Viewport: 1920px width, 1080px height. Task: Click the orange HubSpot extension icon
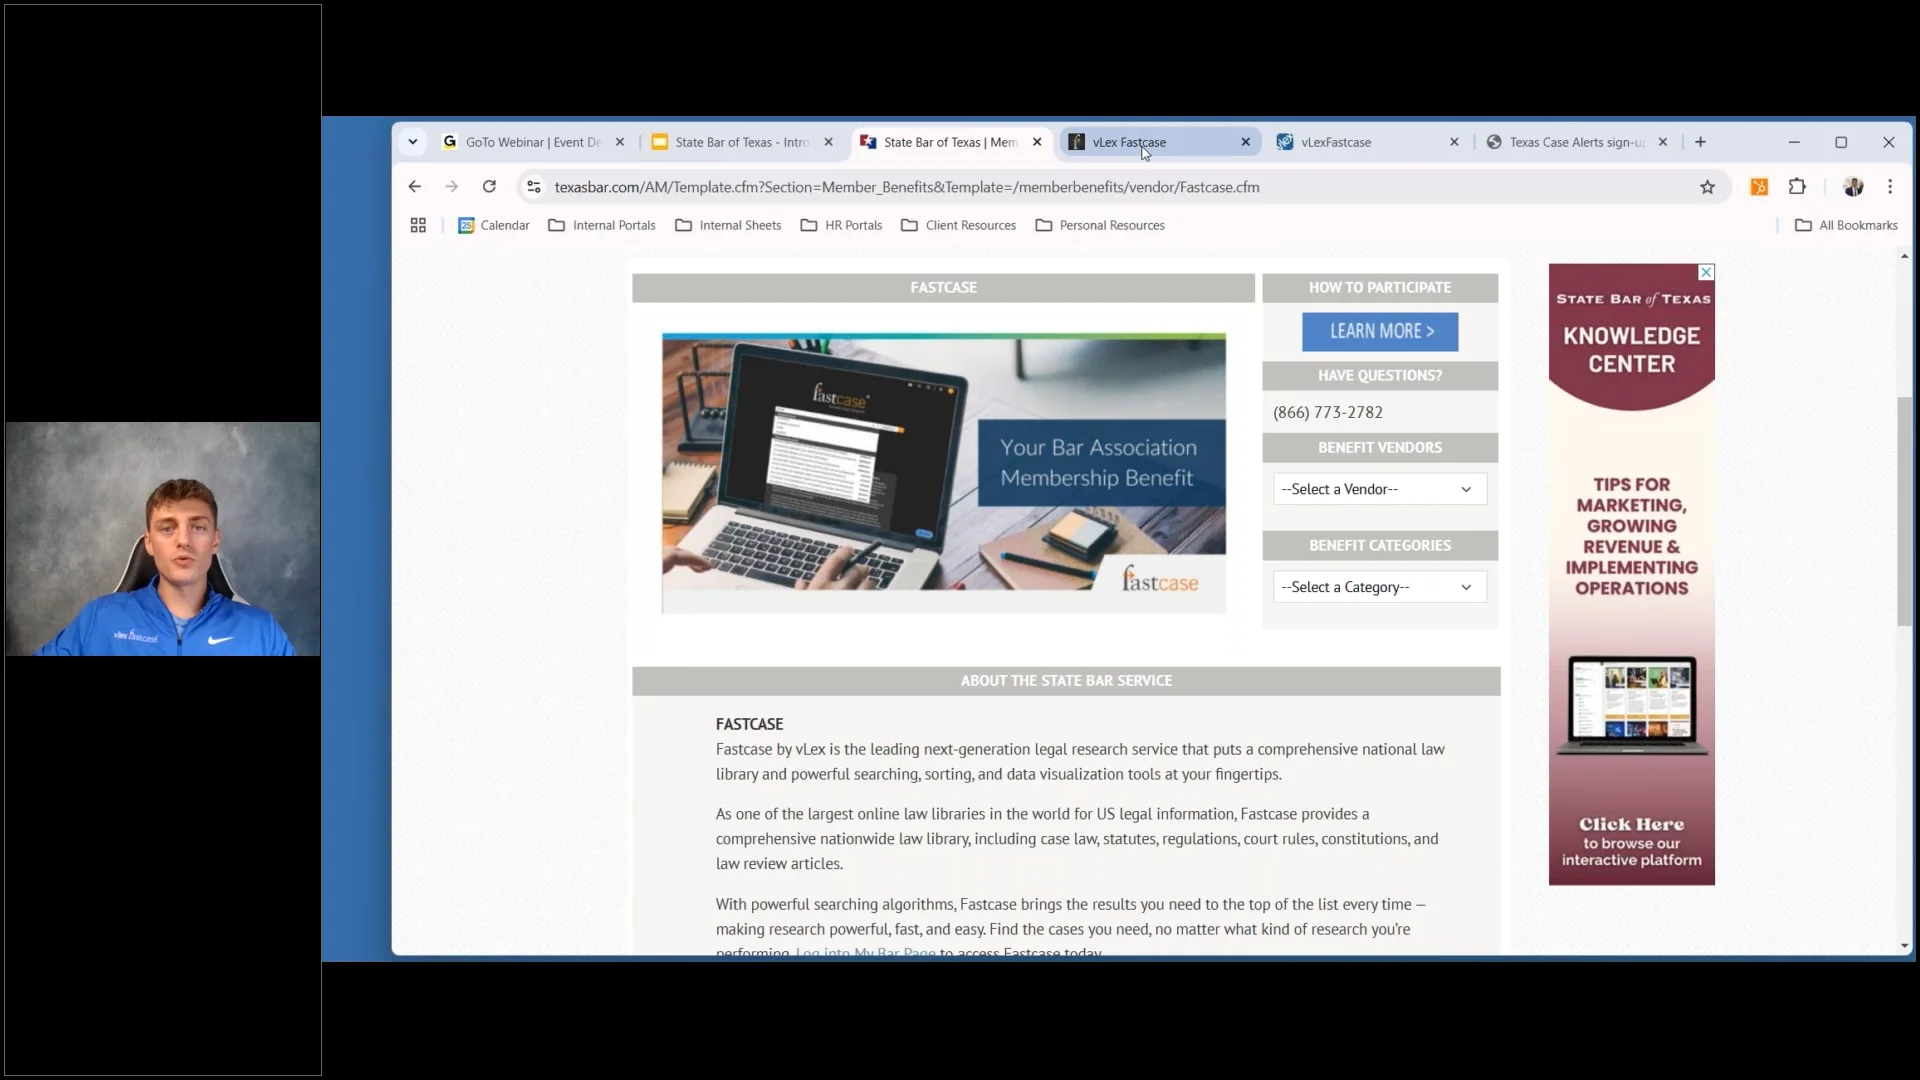(x=1759, y=187)
